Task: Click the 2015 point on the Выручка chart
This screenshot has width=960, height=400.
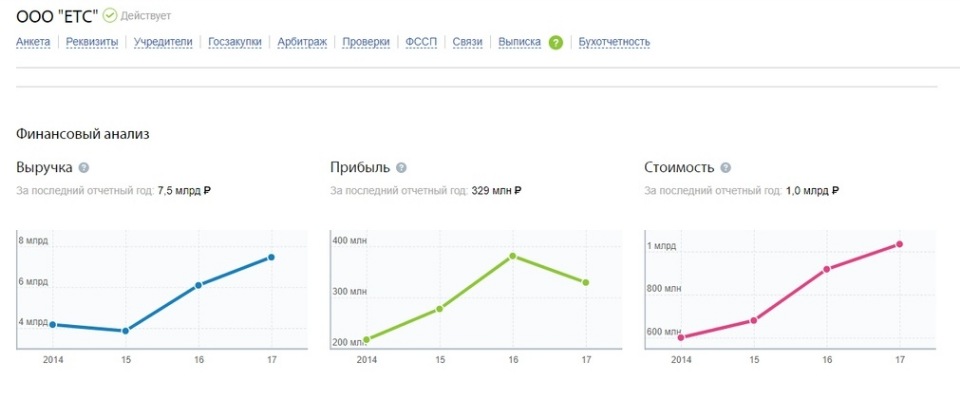Action: tap(126, 331)
